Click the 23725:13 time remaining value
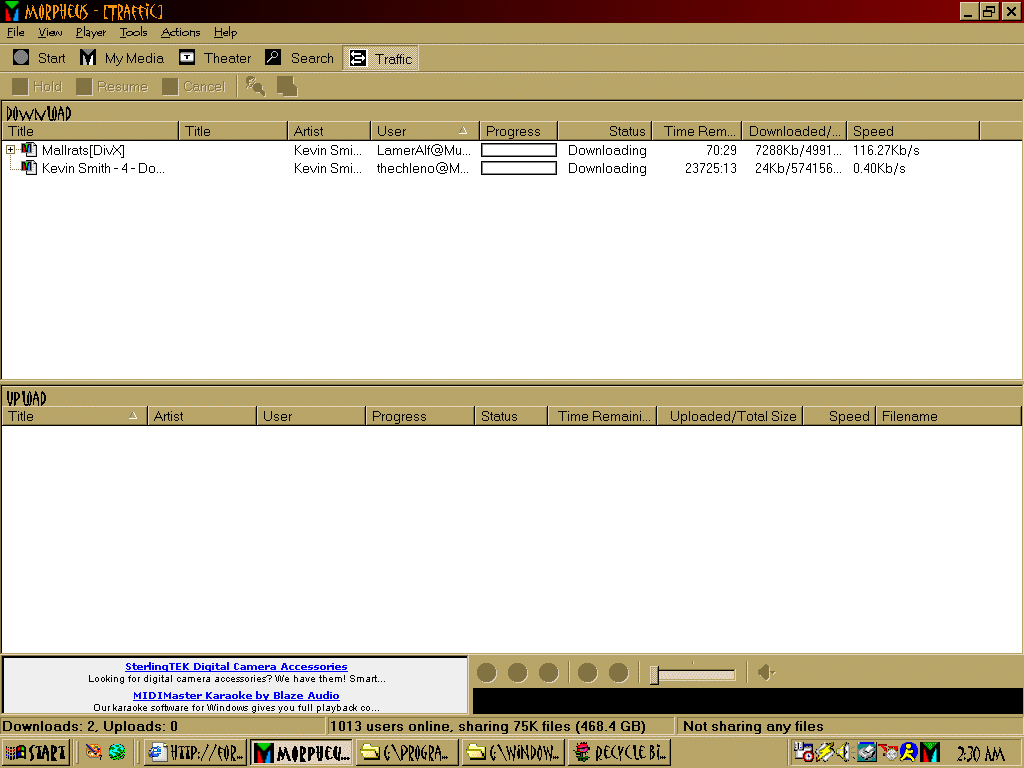Screen dimensions: 1024x768 (711, 168)
